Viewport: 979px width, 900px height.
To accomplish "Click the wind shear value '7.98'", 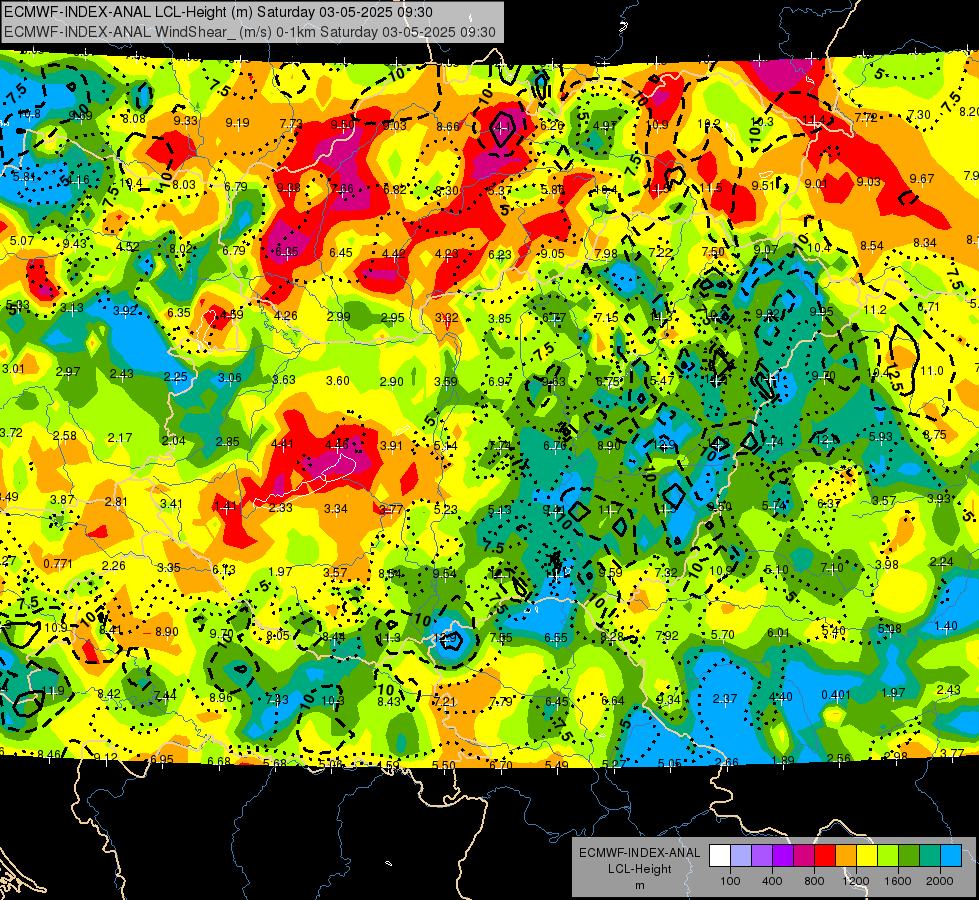I will click(606, 254).
